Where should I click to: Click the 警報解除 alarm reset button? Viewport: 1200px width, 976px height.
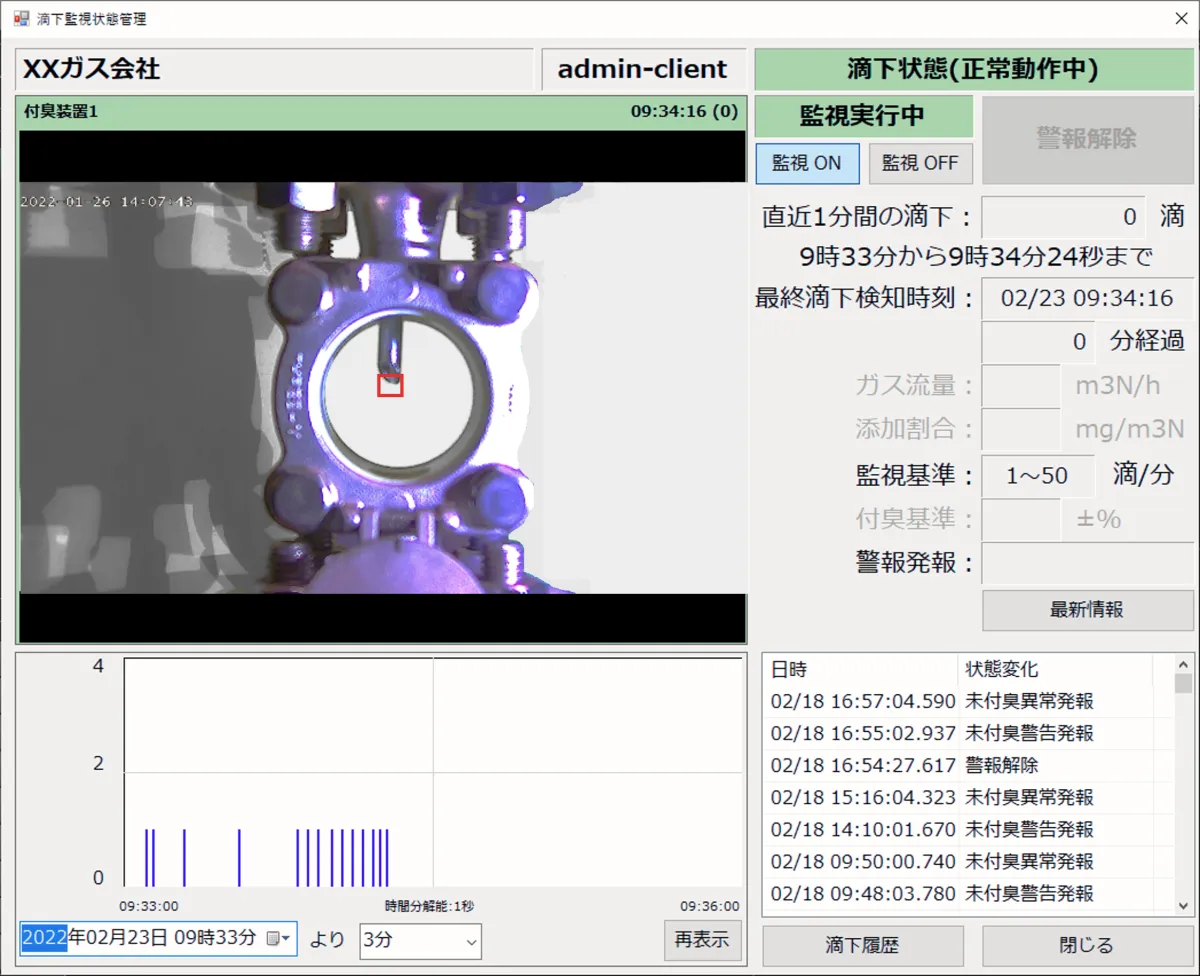point(1087,138)
